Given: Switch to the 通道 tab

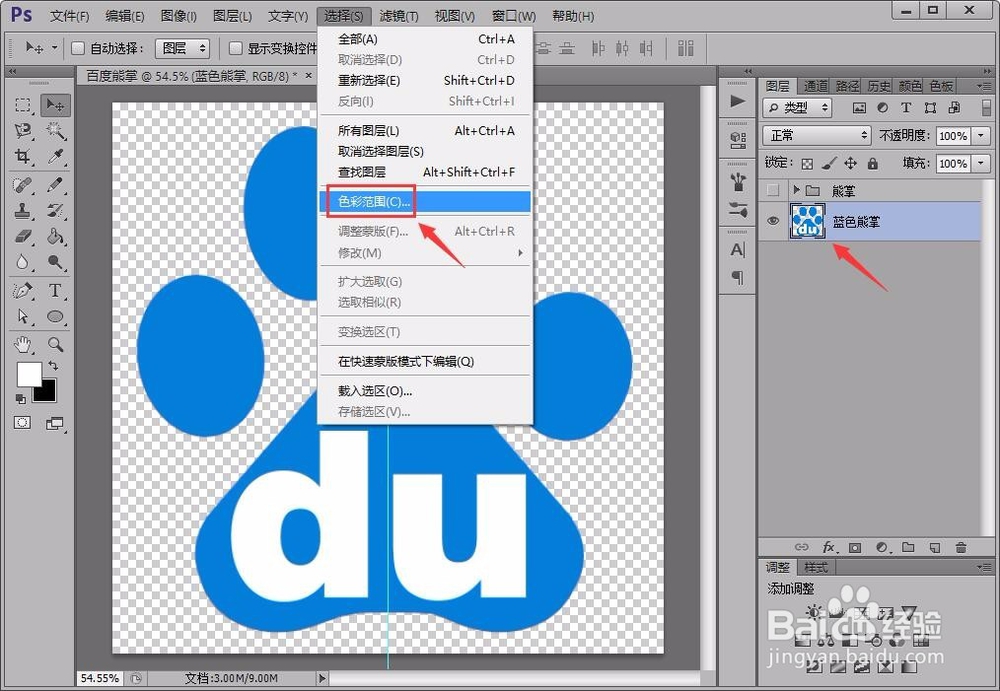Looking at the screenshot, I should (815, 85).
